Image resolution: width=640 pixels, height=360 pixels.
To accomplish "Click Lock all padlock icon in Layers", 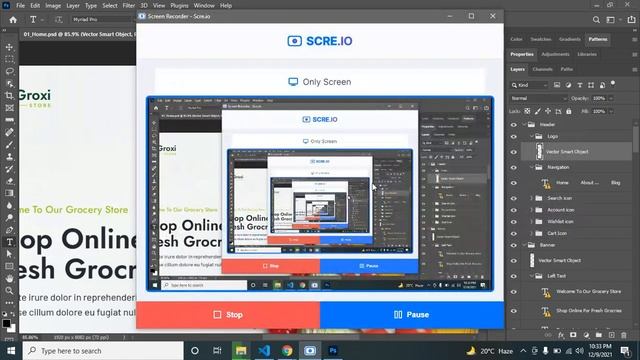I will [x=569, y=111].
